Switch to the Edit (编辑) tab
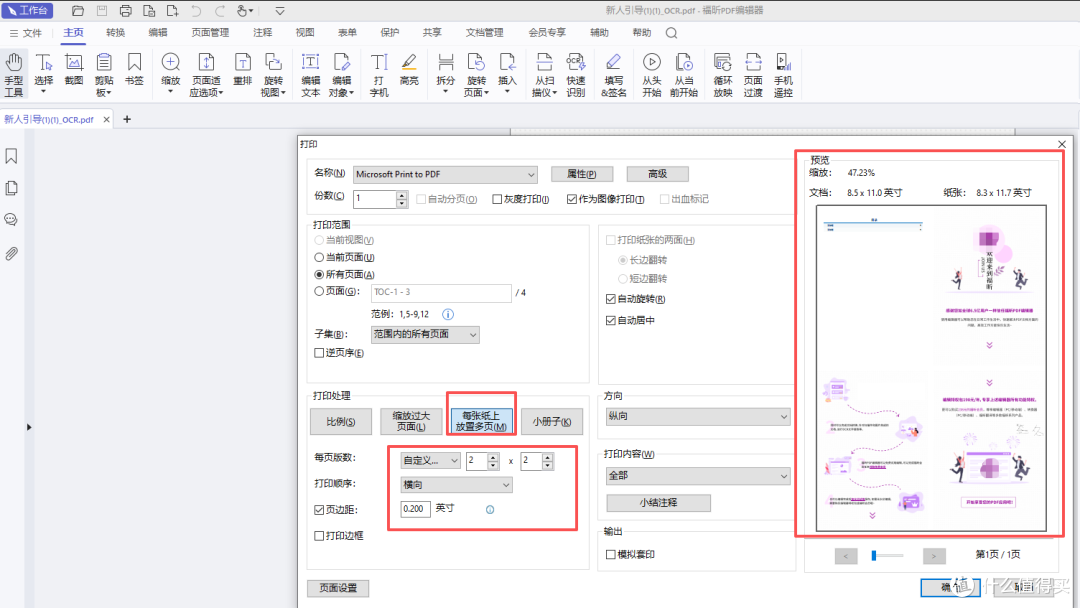This screenshot has height=608, width=1080. [158, 32]
